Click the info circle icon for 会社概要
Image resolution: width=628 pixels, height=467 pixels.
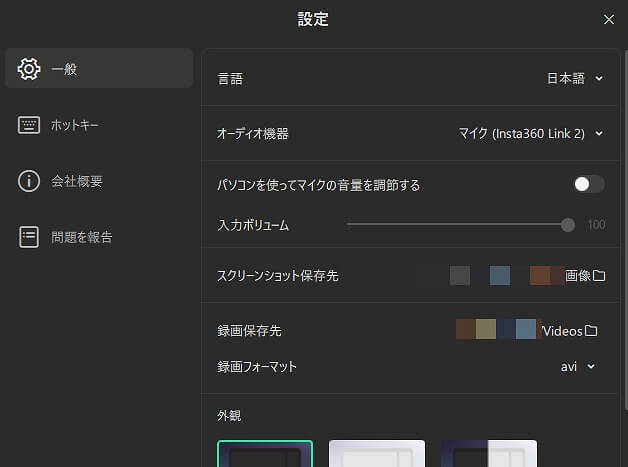[x=29, y=181]
